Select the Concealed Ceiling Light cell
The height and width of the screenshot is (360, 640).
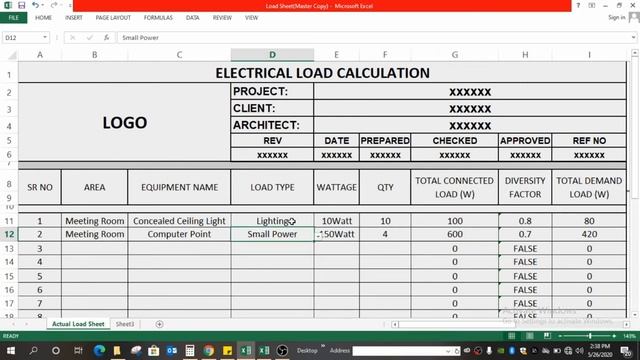[179, 221]
